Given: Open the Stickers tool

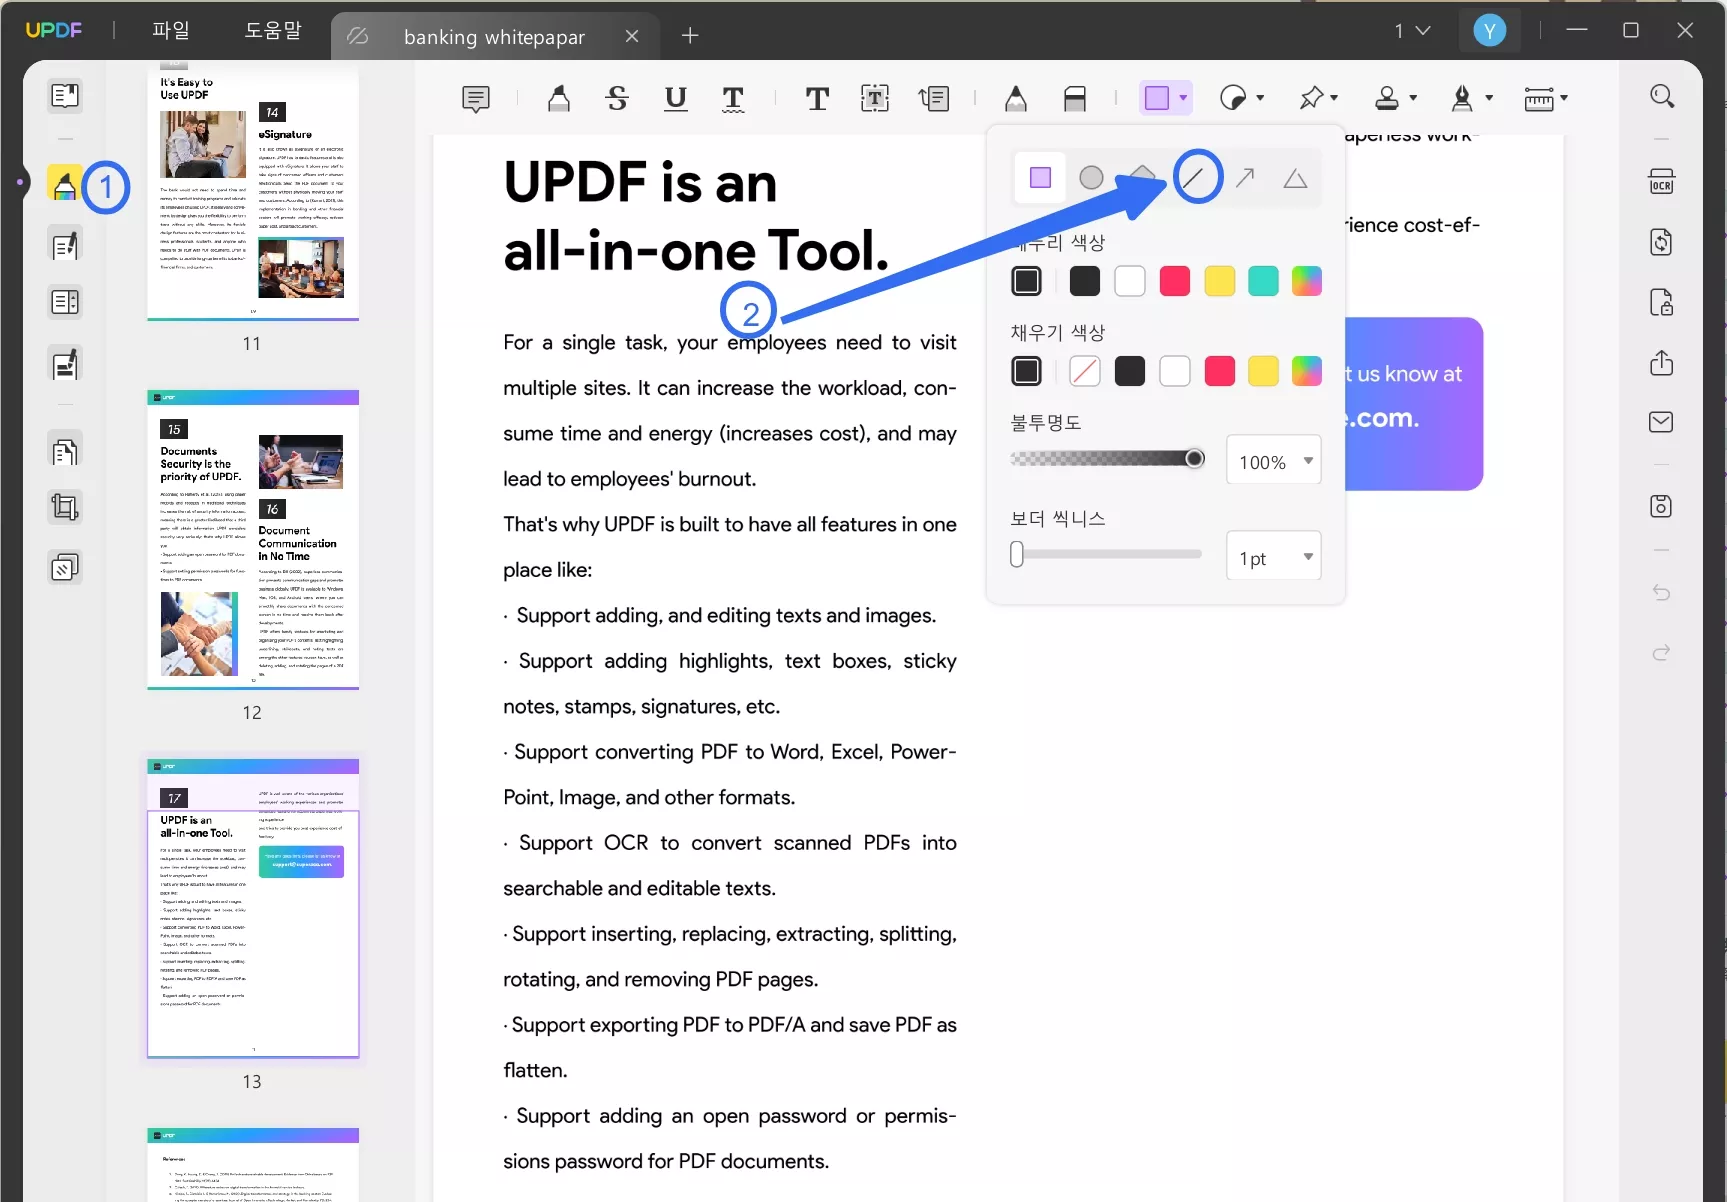Looking at the screenshot, I should coord(1233,98).
